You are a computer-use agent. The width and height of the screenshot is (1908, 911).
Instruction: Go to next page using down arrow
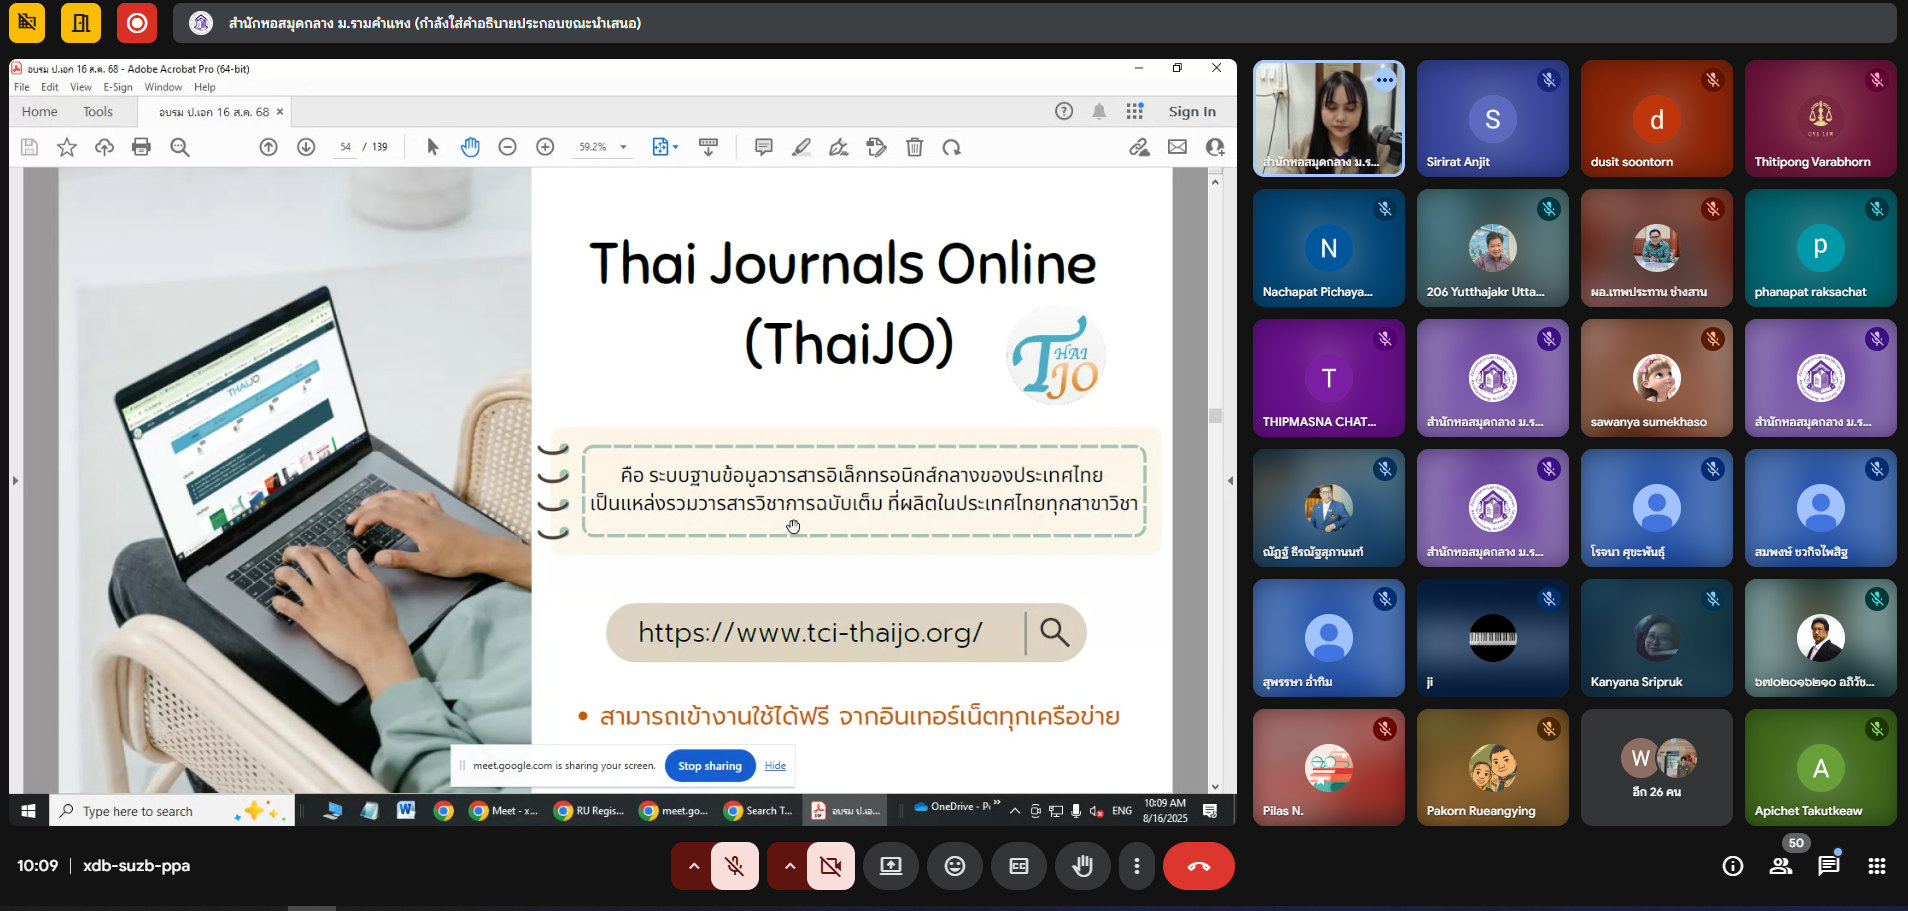click(306, 147)
